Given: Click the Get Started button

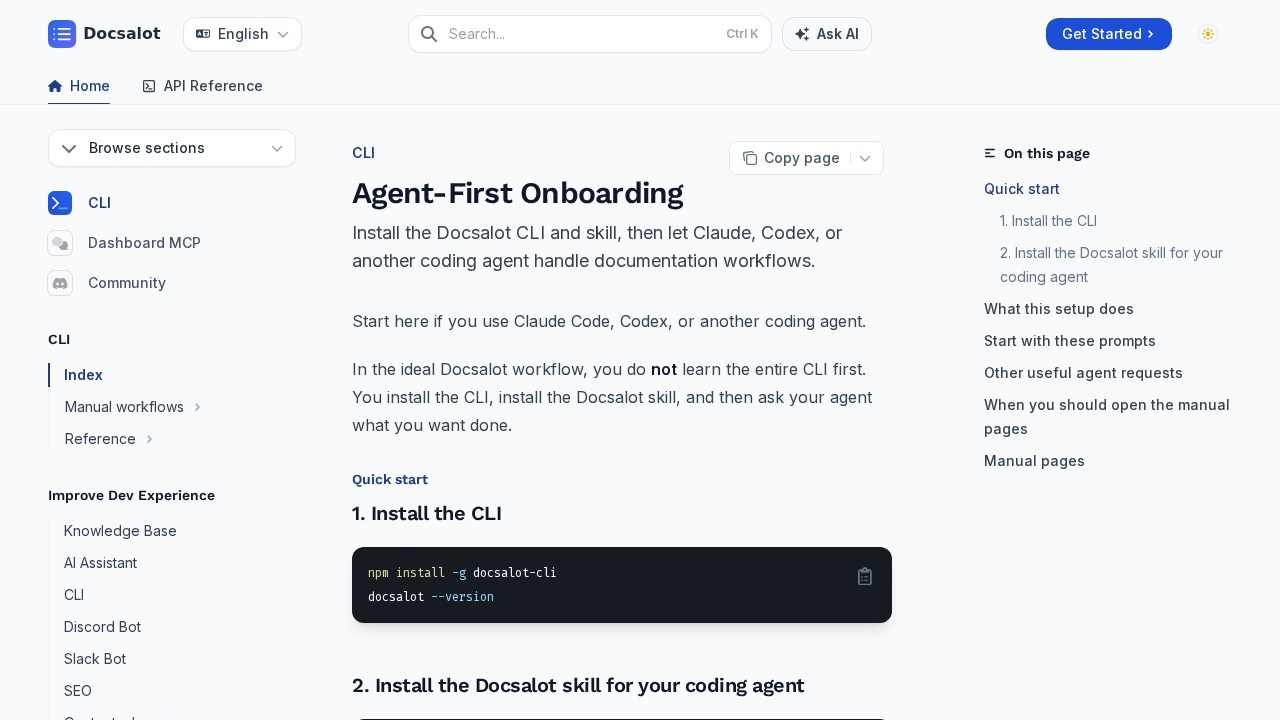Looking at the screenshot, I should pyautogui.click(x=1108, y=34).
